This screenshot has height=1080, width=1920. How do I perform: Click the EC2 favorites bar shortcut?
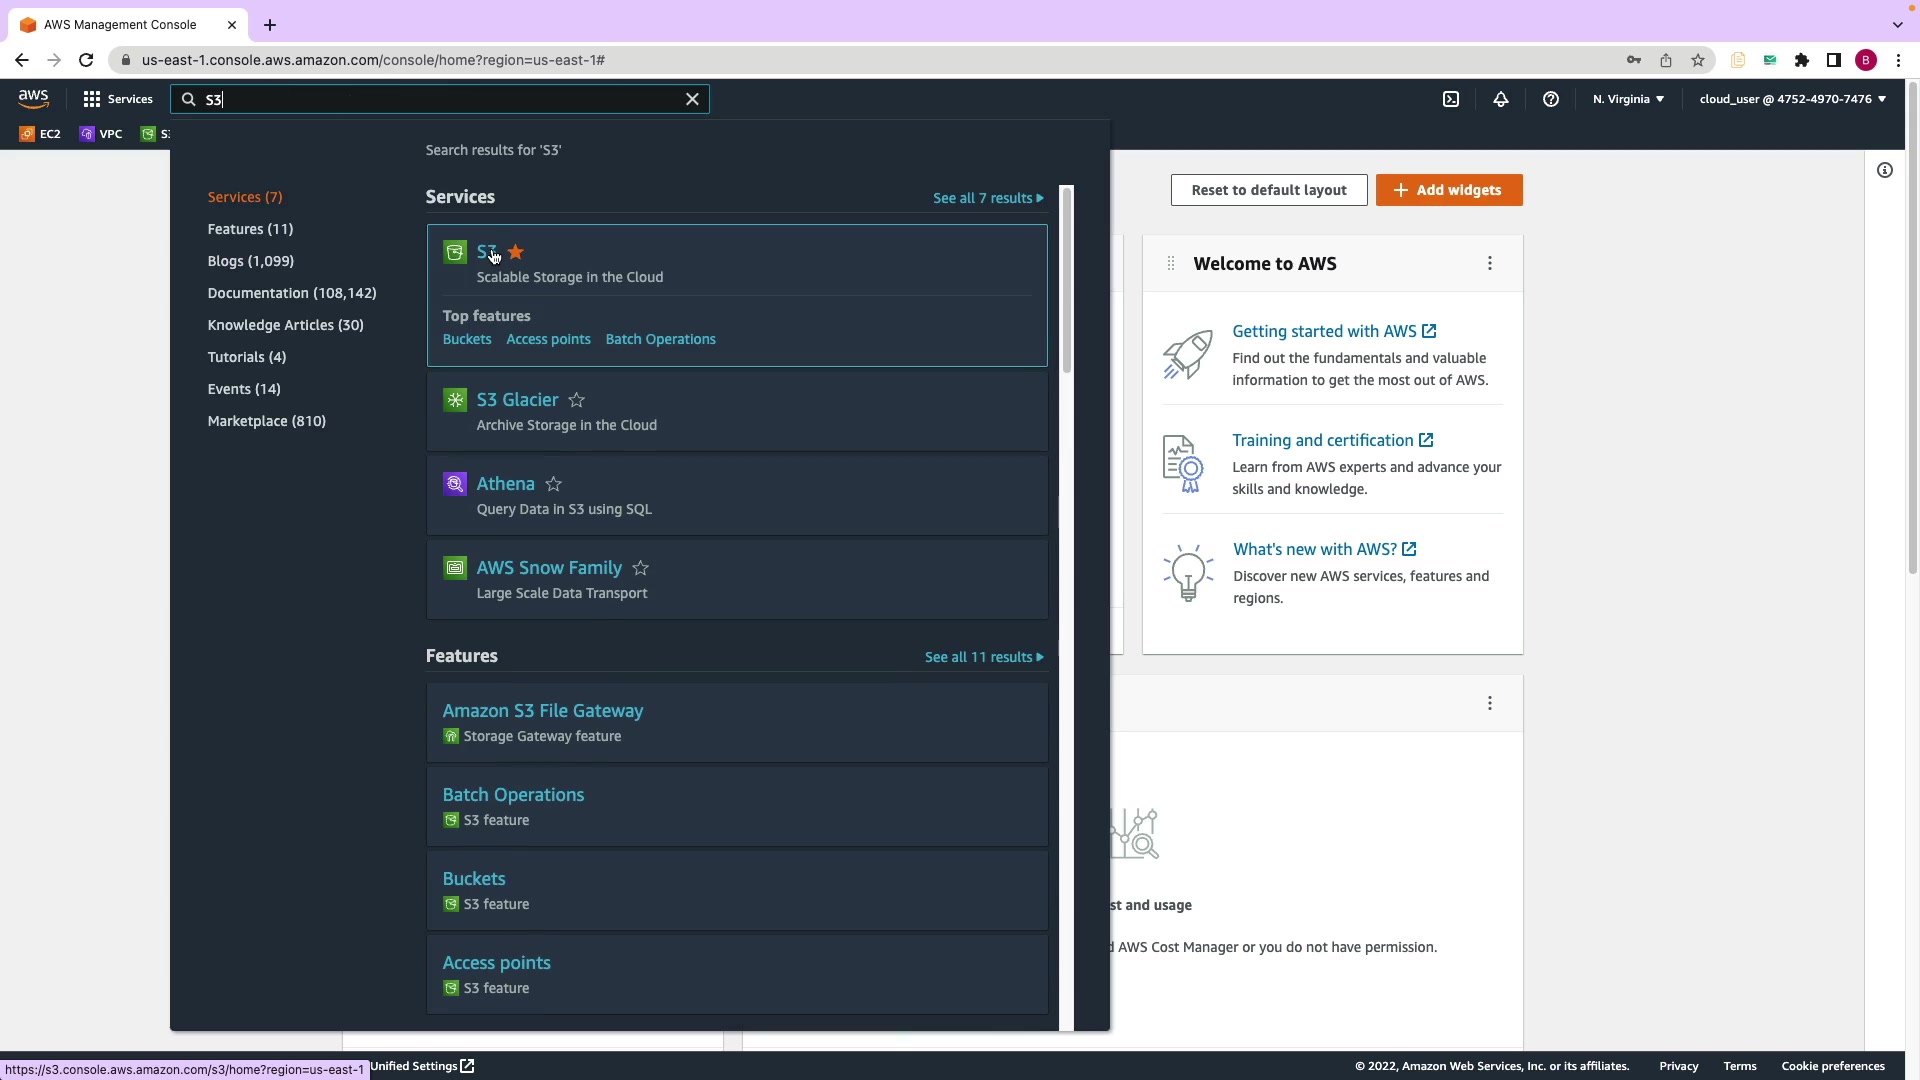point(40,134)
